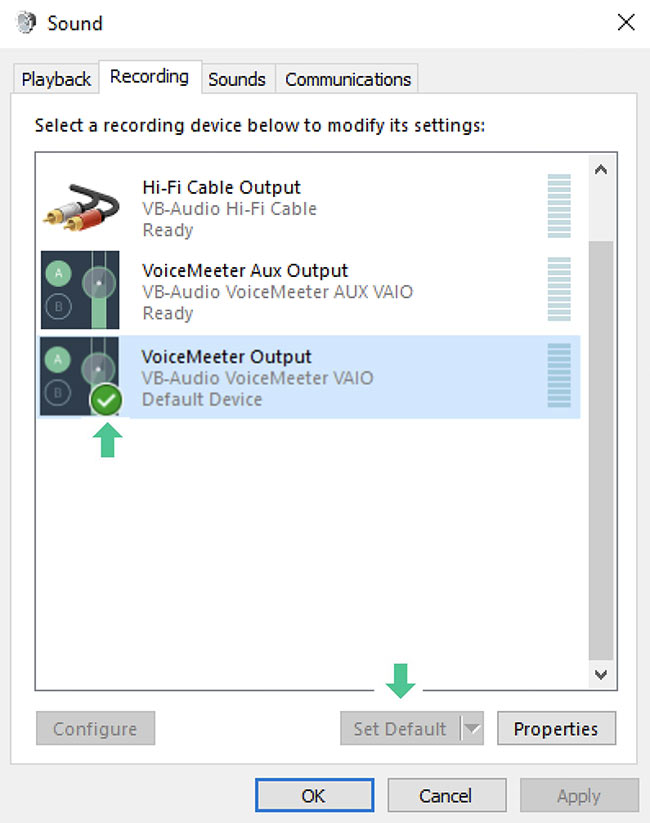Image resolution: width=650 pixels, height=823 pixels.
Task: Open Properties for the selected device
Action: (x=556, y=728)
